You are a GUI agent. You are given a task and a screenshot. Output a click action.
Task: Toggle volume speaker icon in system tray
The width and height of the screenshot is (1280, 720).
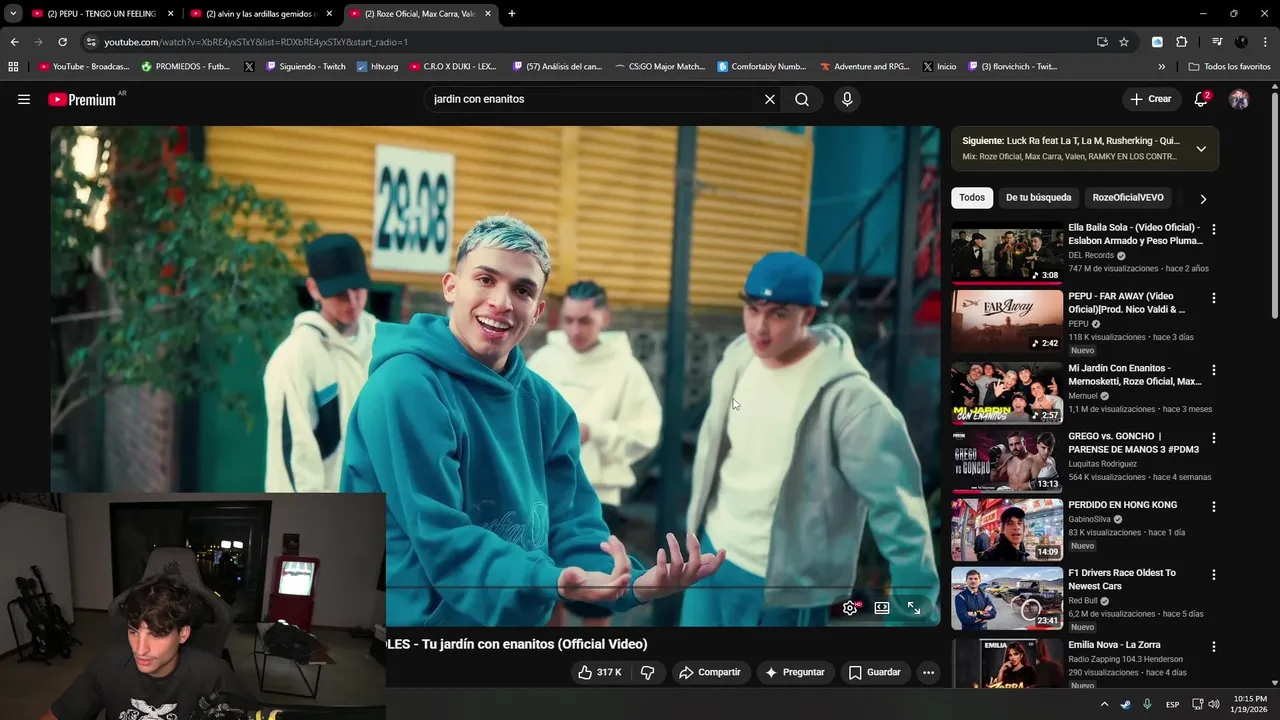point(1214,704)
